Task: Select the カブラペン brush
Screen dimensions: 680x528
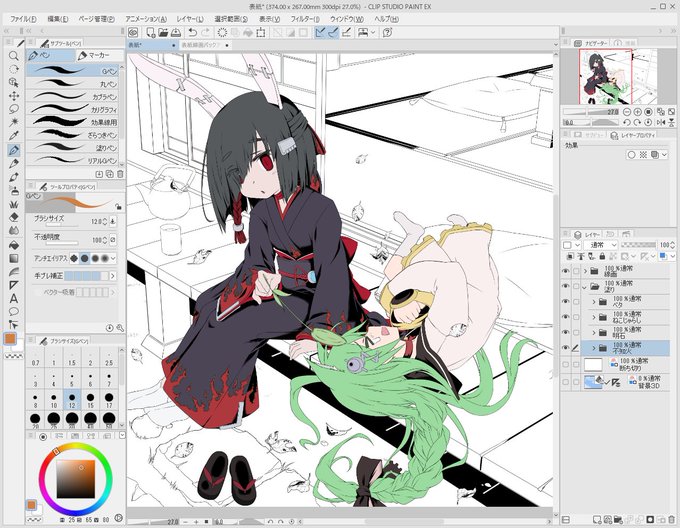Action: (x=72, y=96)
